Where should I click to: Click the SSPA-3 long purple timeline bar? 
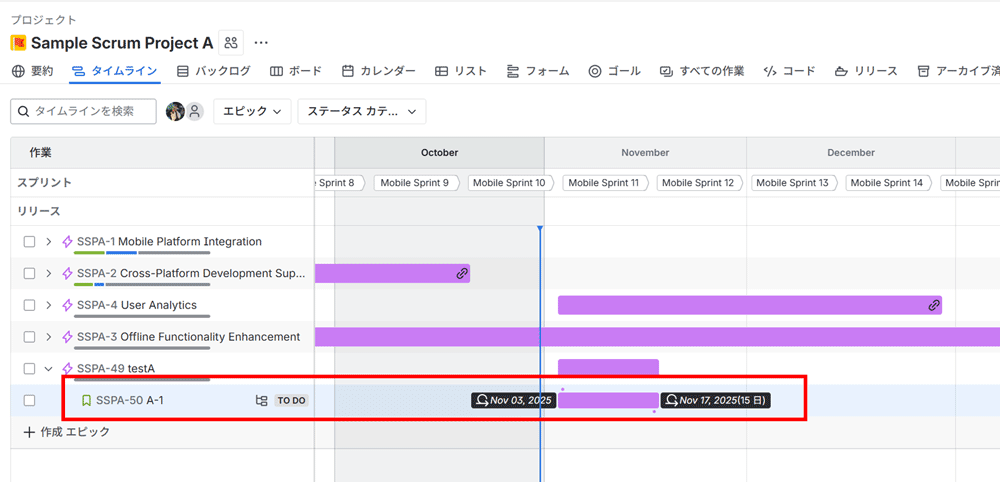(658, 337)
